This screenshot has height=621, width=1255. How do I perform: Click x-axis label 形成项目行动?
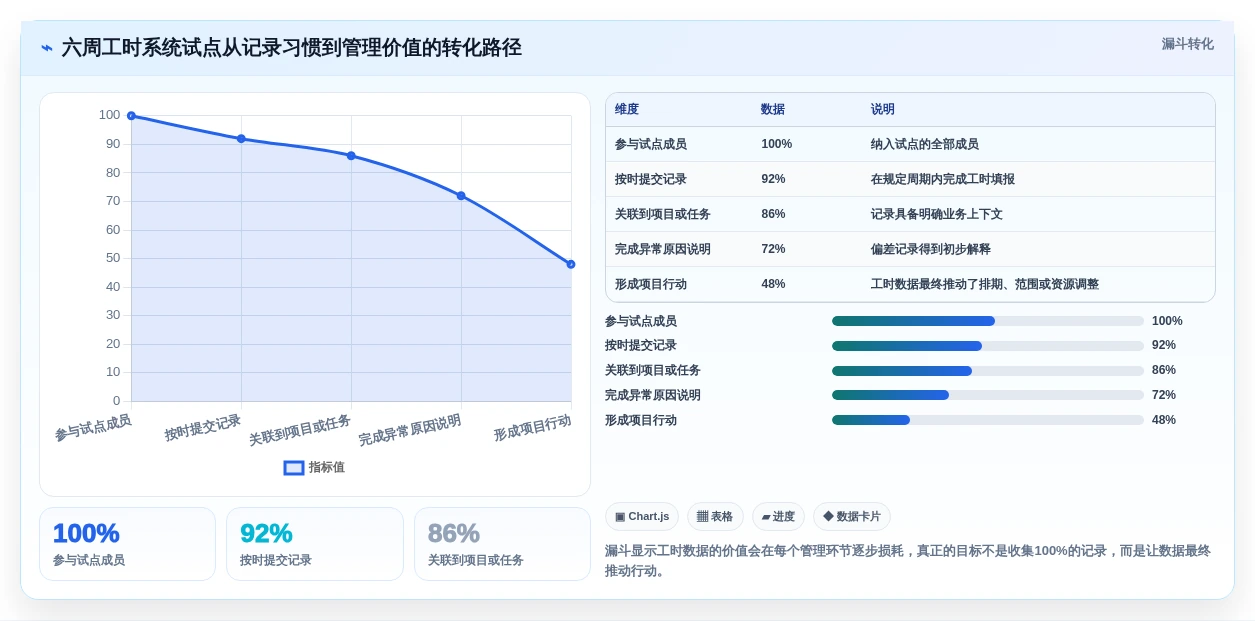(533, 428)
